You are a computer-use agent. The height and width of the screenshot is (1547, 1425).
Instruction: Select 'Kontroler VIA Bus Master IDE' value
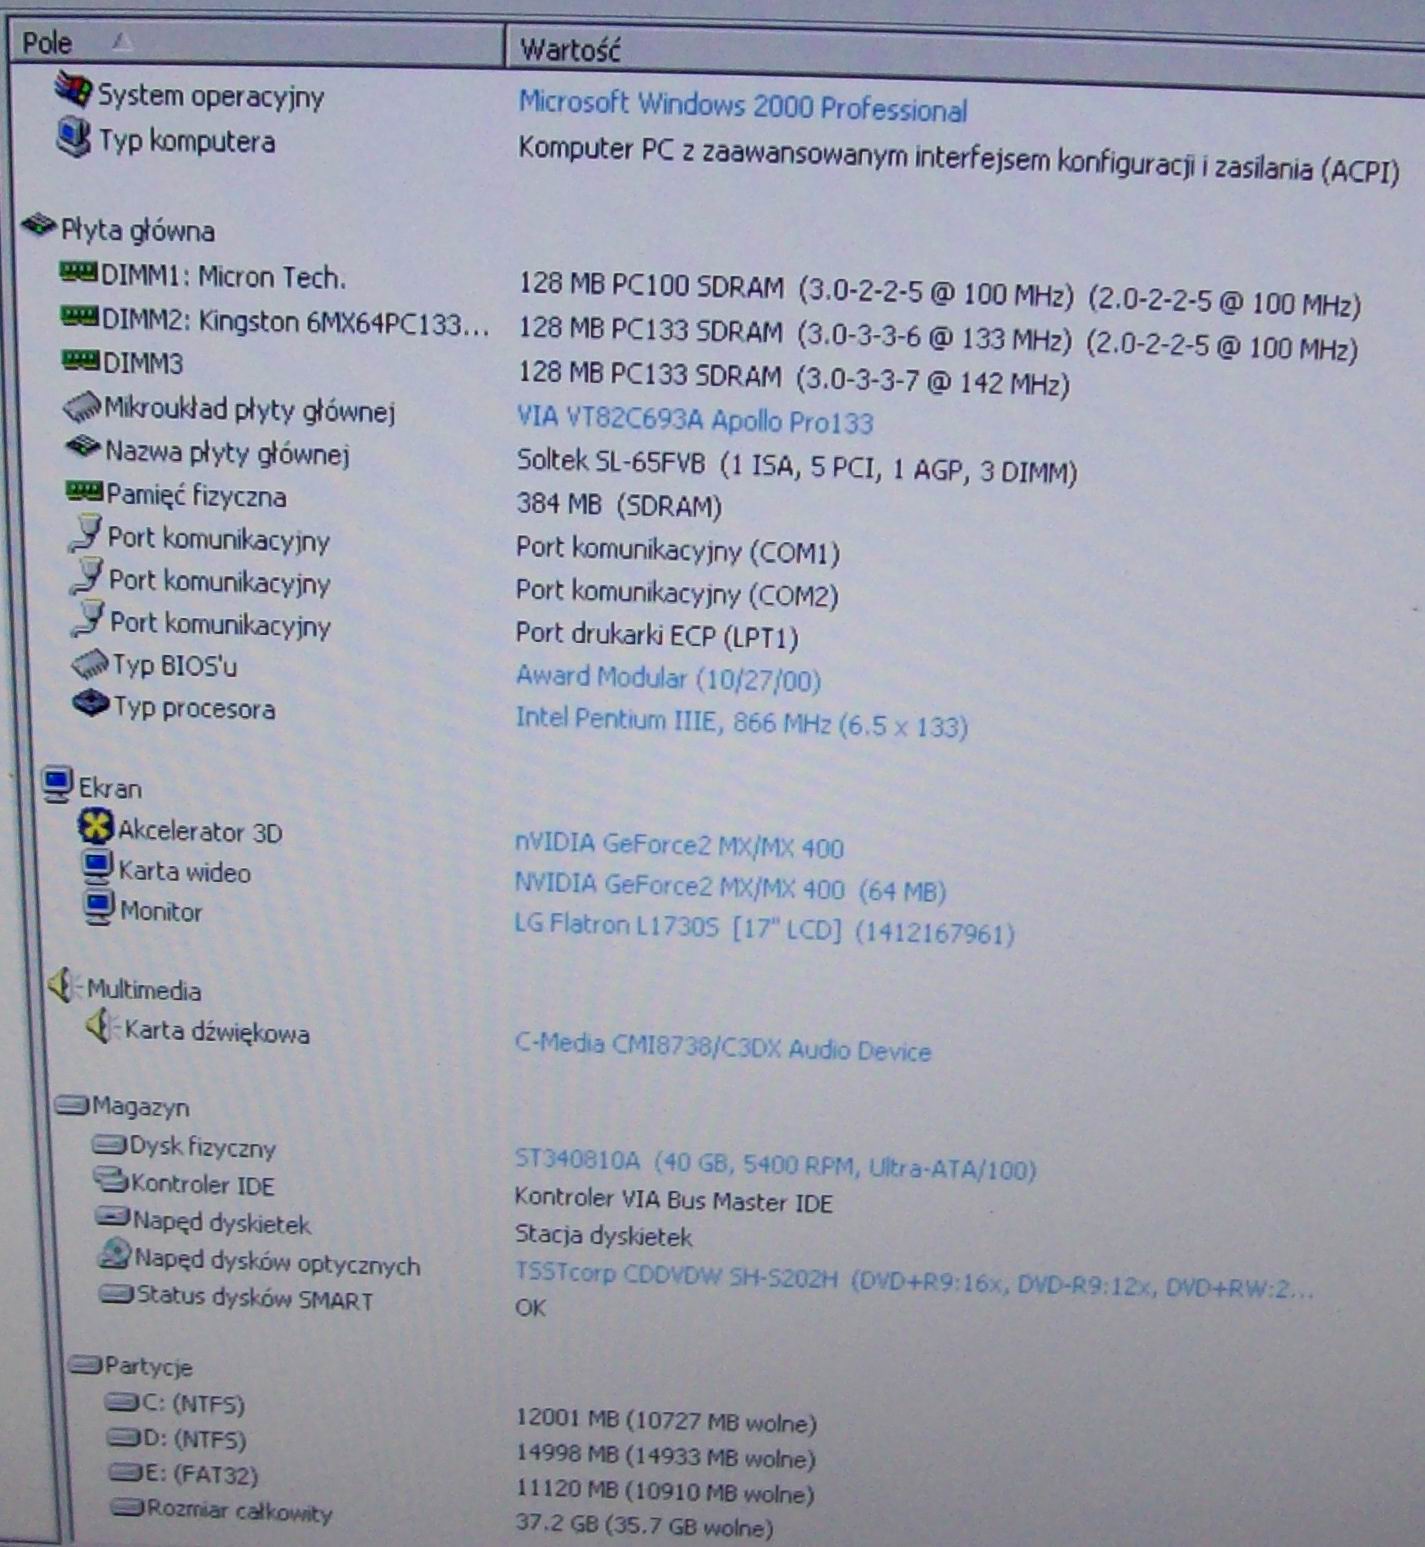(x=673, y=1200)
